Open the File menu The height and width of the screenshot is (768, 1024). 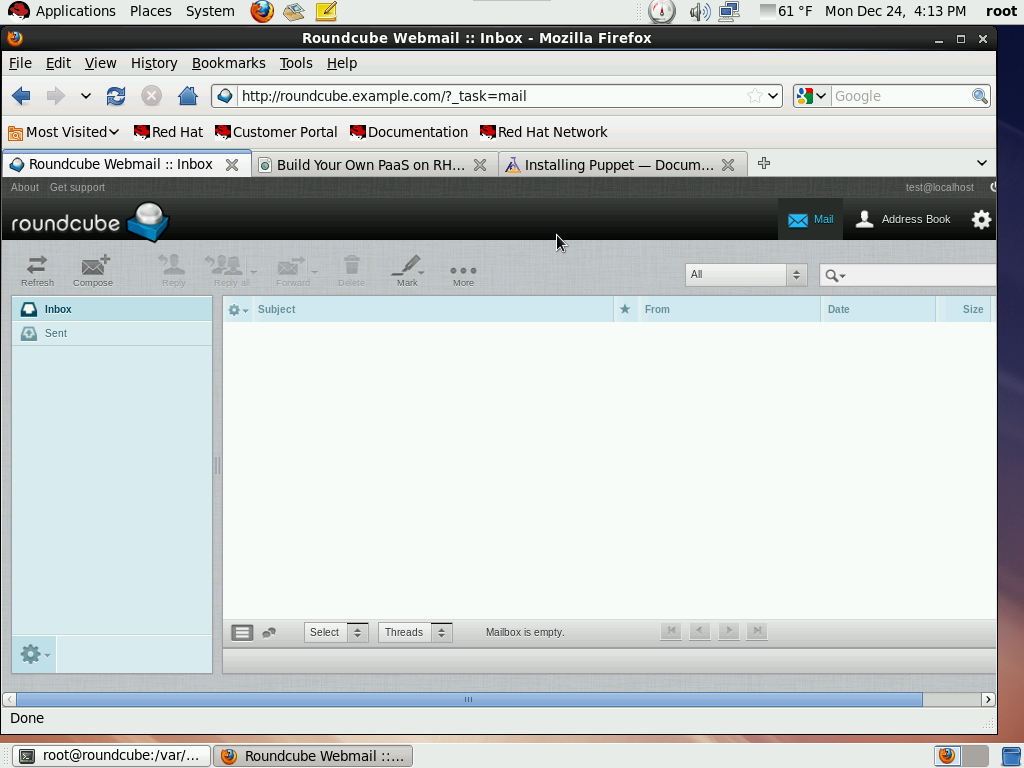point(20,63)
